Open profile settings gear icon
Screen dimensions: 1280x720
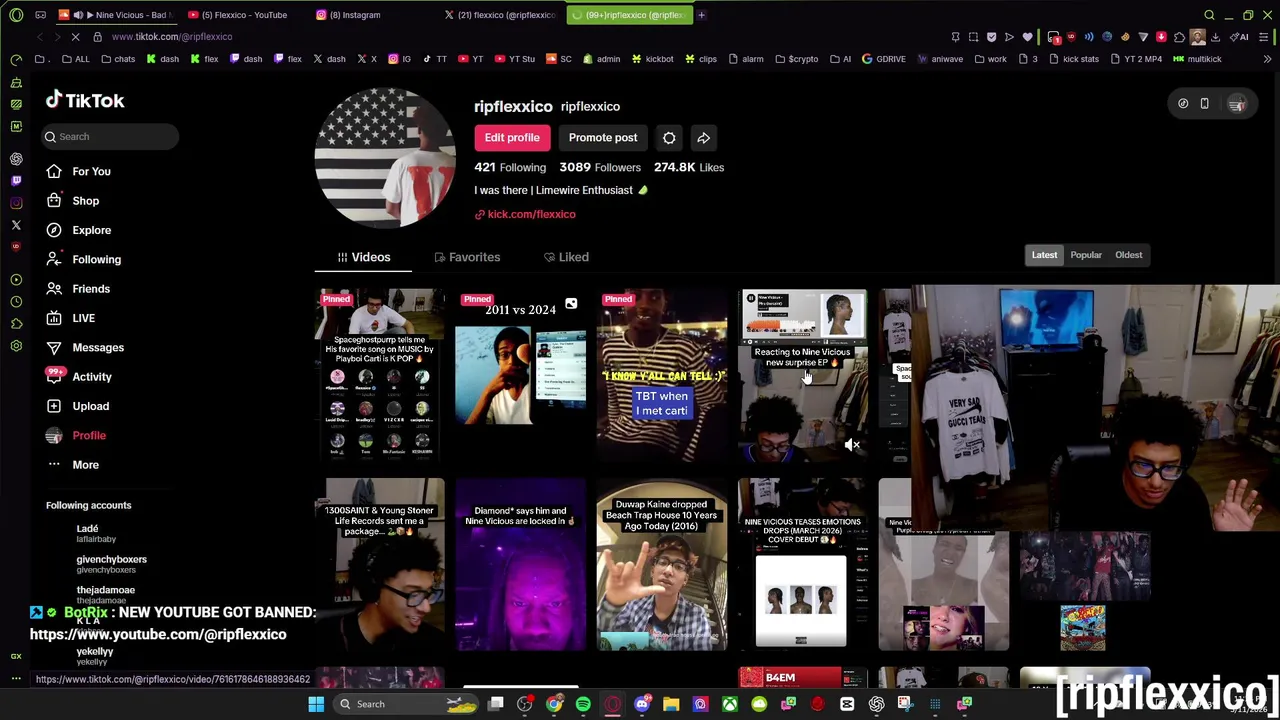pos(669,138)
